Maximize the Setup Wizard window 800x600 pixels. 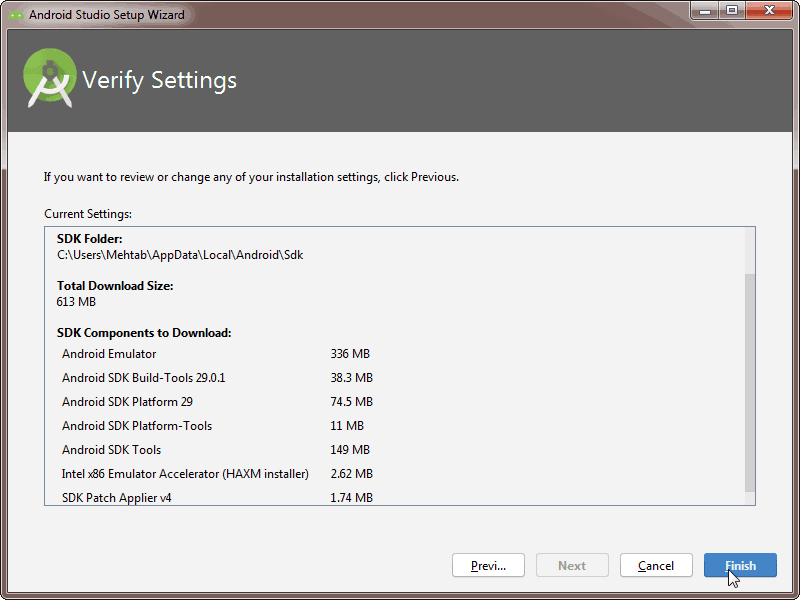coord(732,11)
